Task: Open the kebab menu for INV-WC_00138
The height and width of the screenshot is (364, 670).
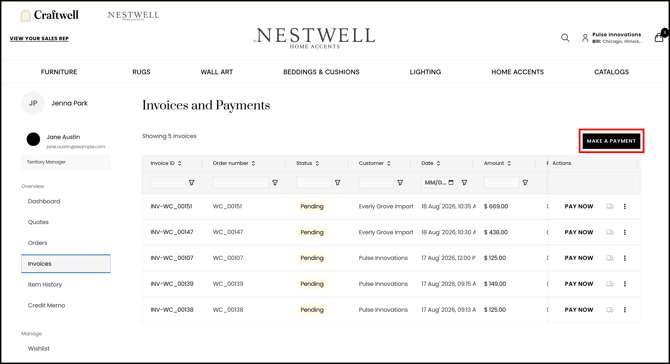Action: click(625, 310)
